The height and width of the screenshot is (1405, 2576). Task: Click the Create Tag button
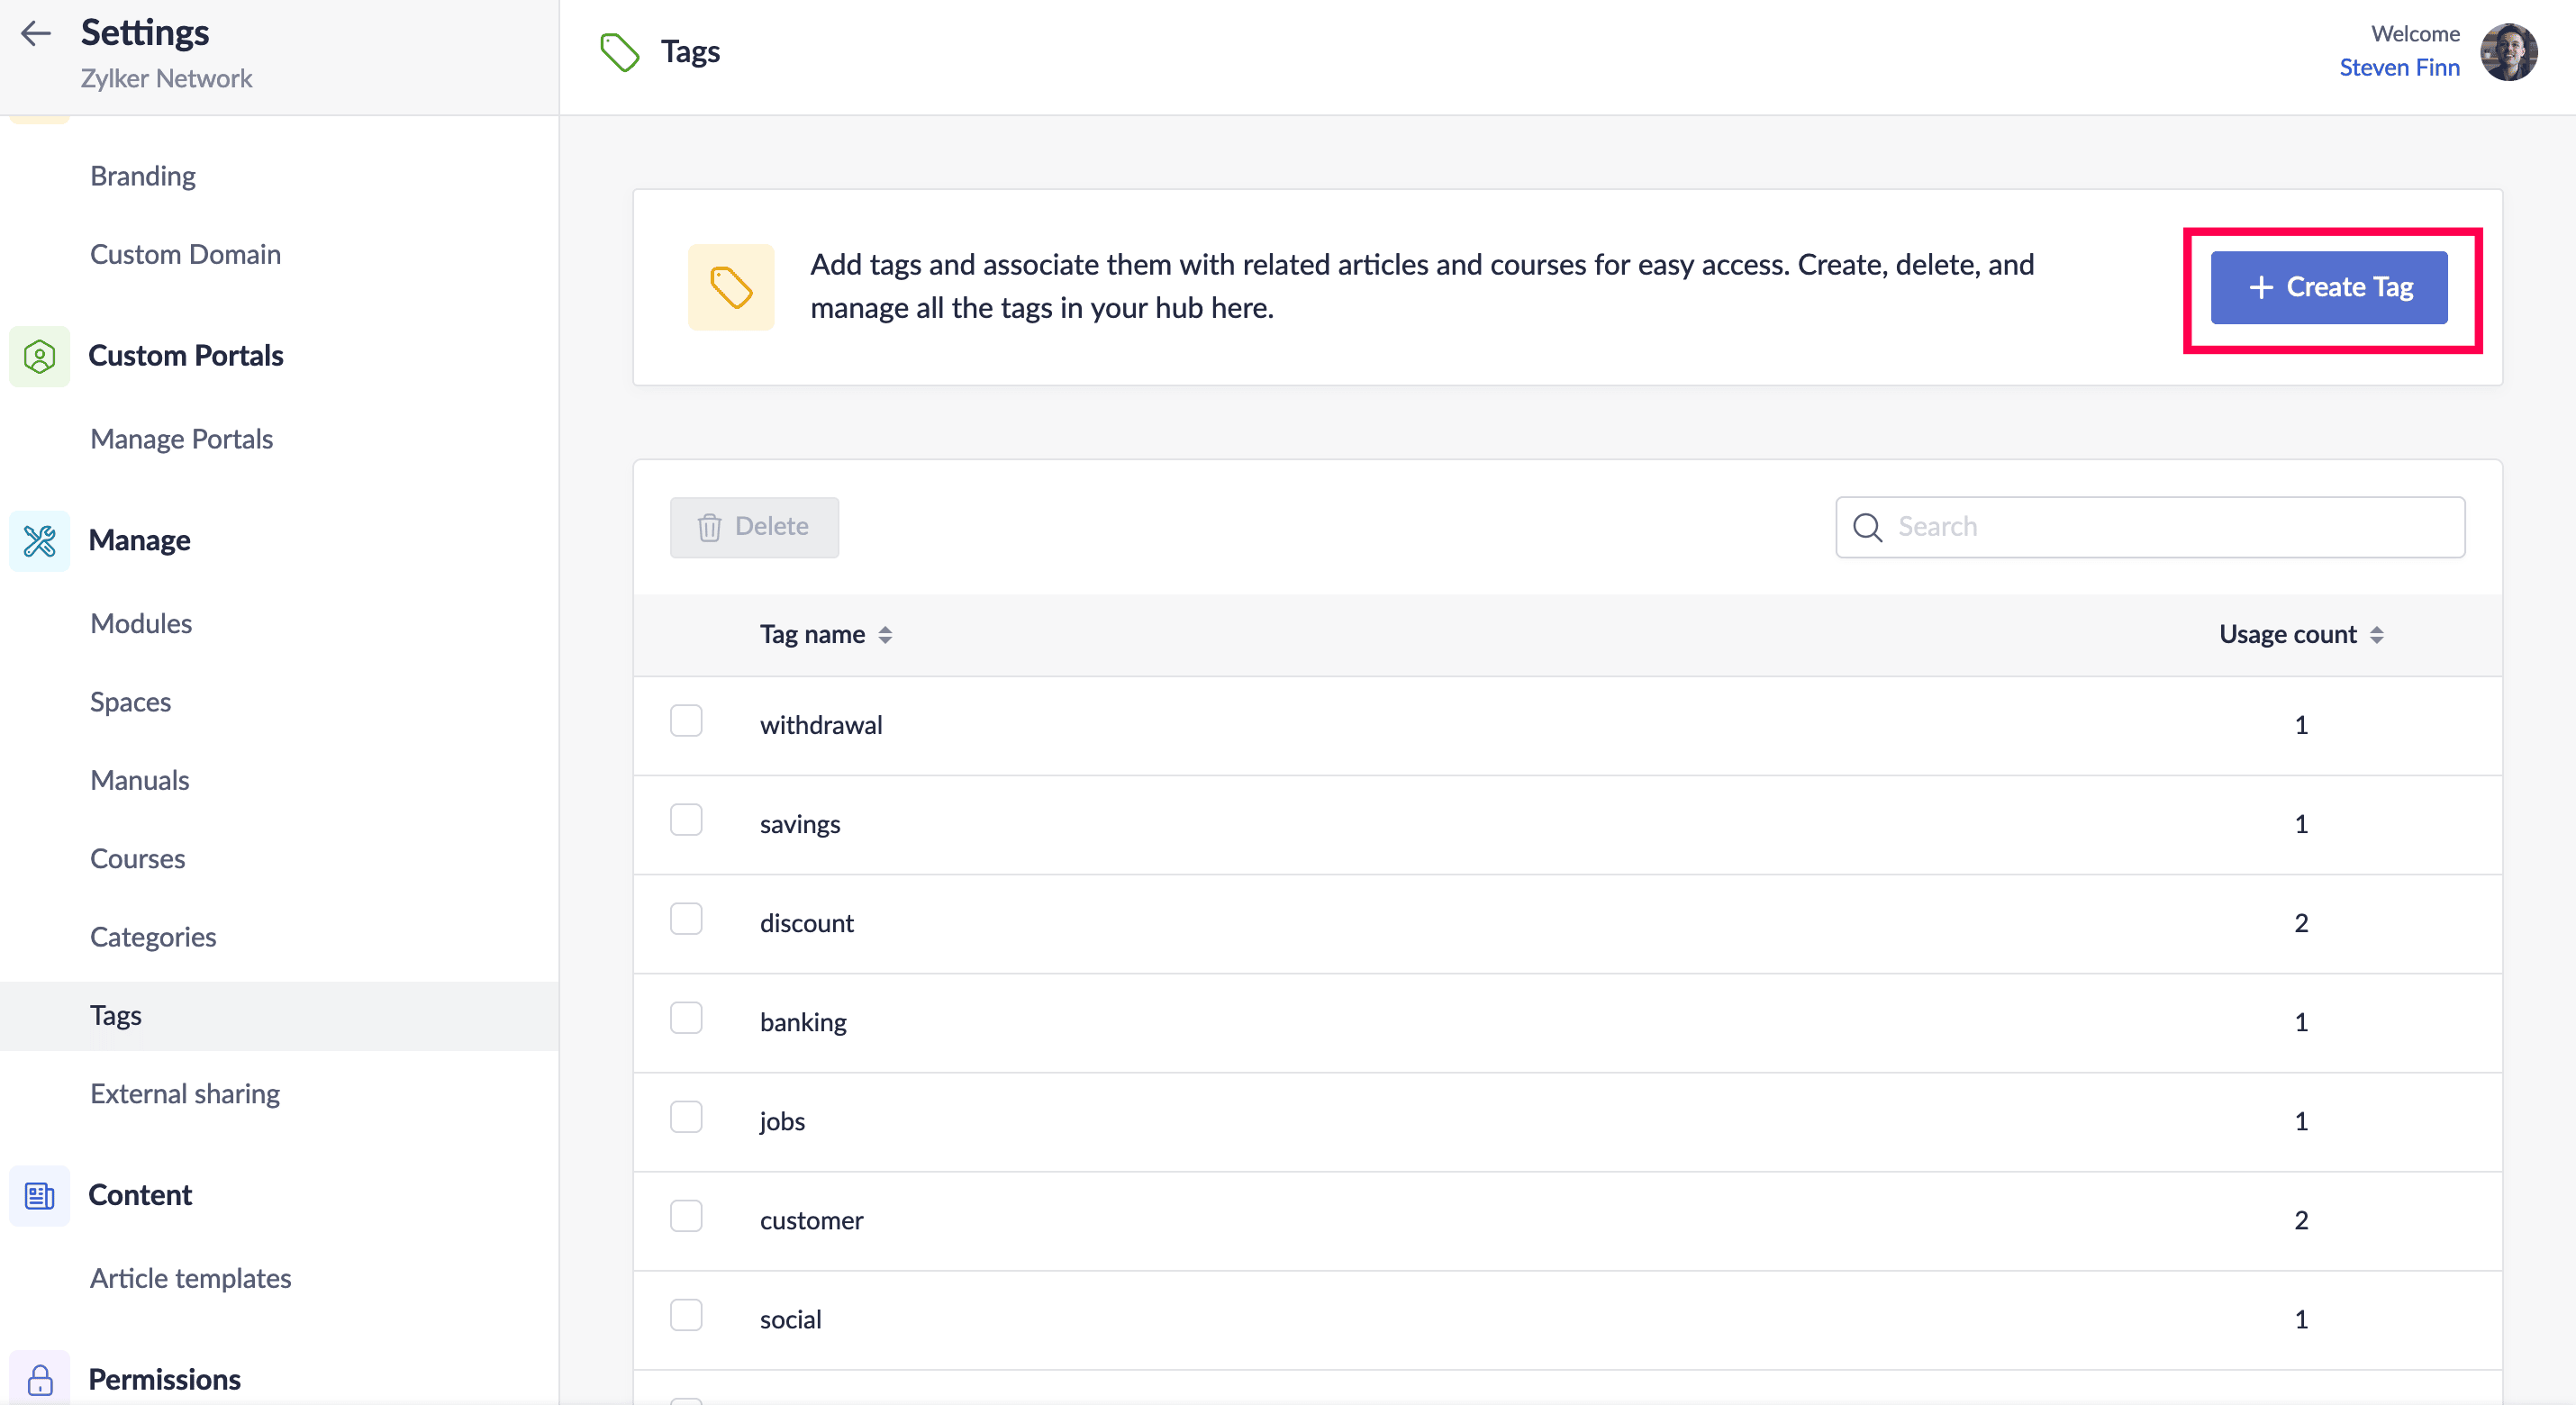coord(2329,288)
